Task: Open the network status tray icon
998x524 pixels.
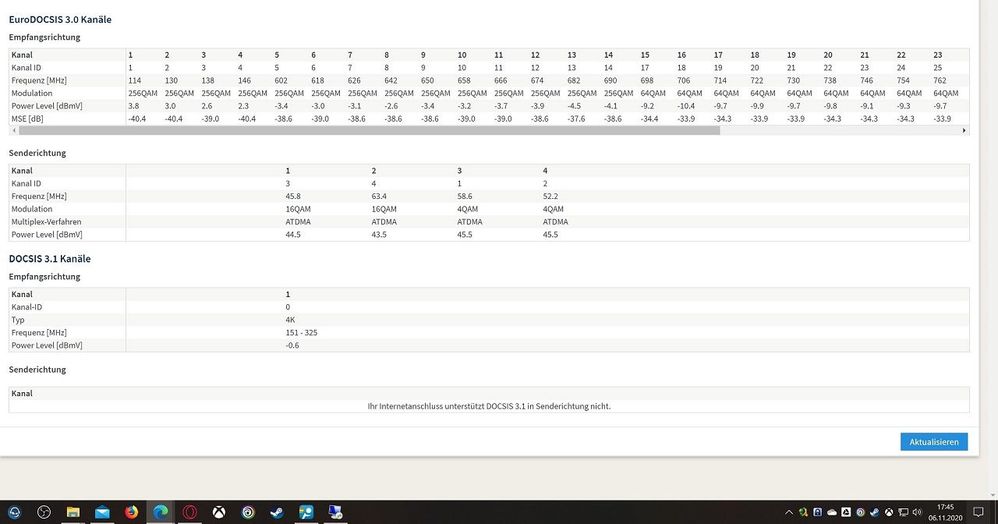Action: 903,512
